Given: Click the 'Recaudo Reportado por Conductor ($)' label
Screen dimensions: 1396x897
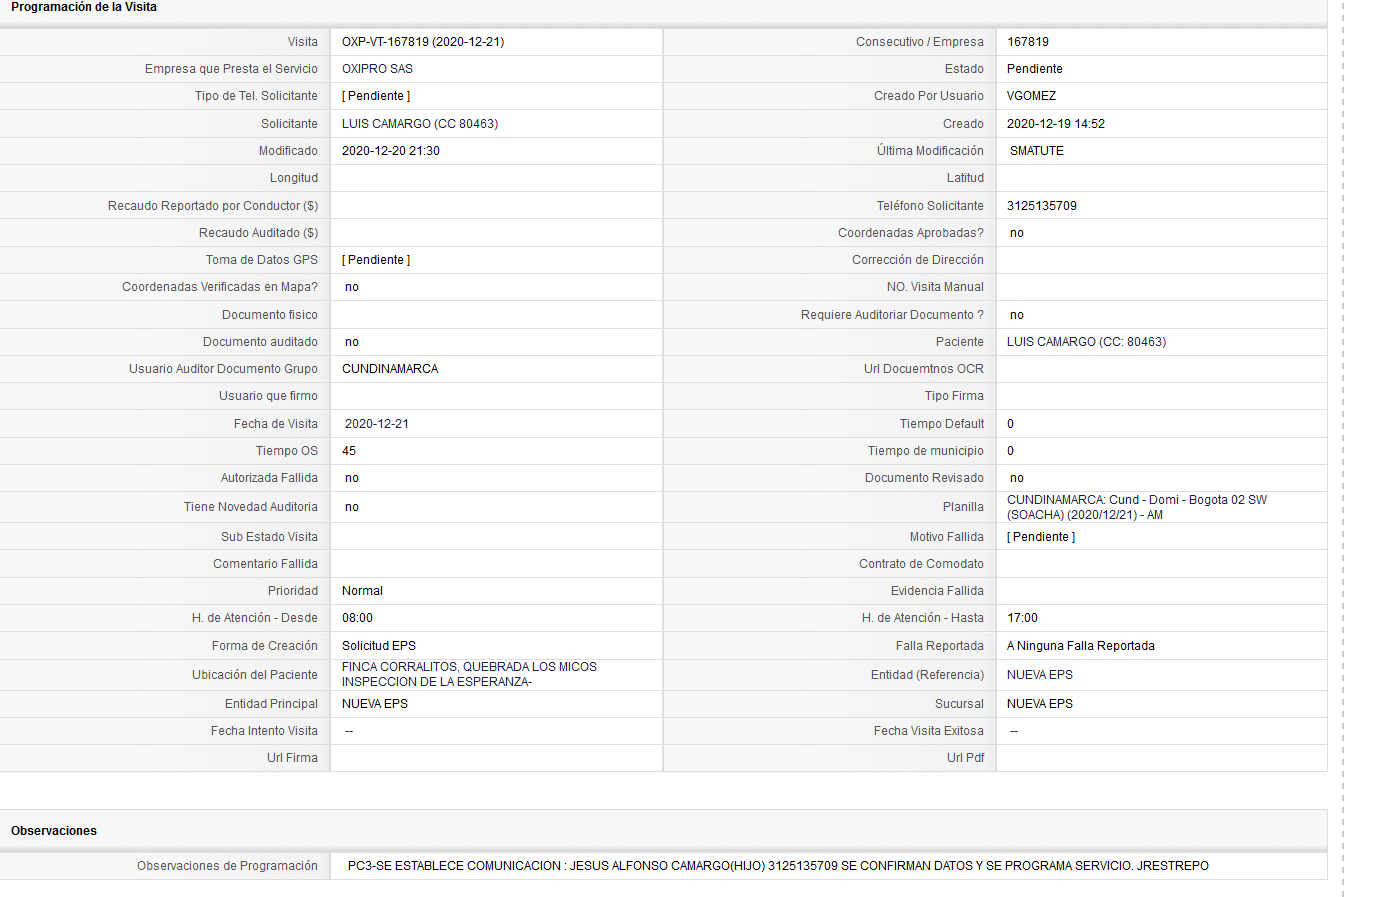Looking at the screenshot, I should [213, 206].
